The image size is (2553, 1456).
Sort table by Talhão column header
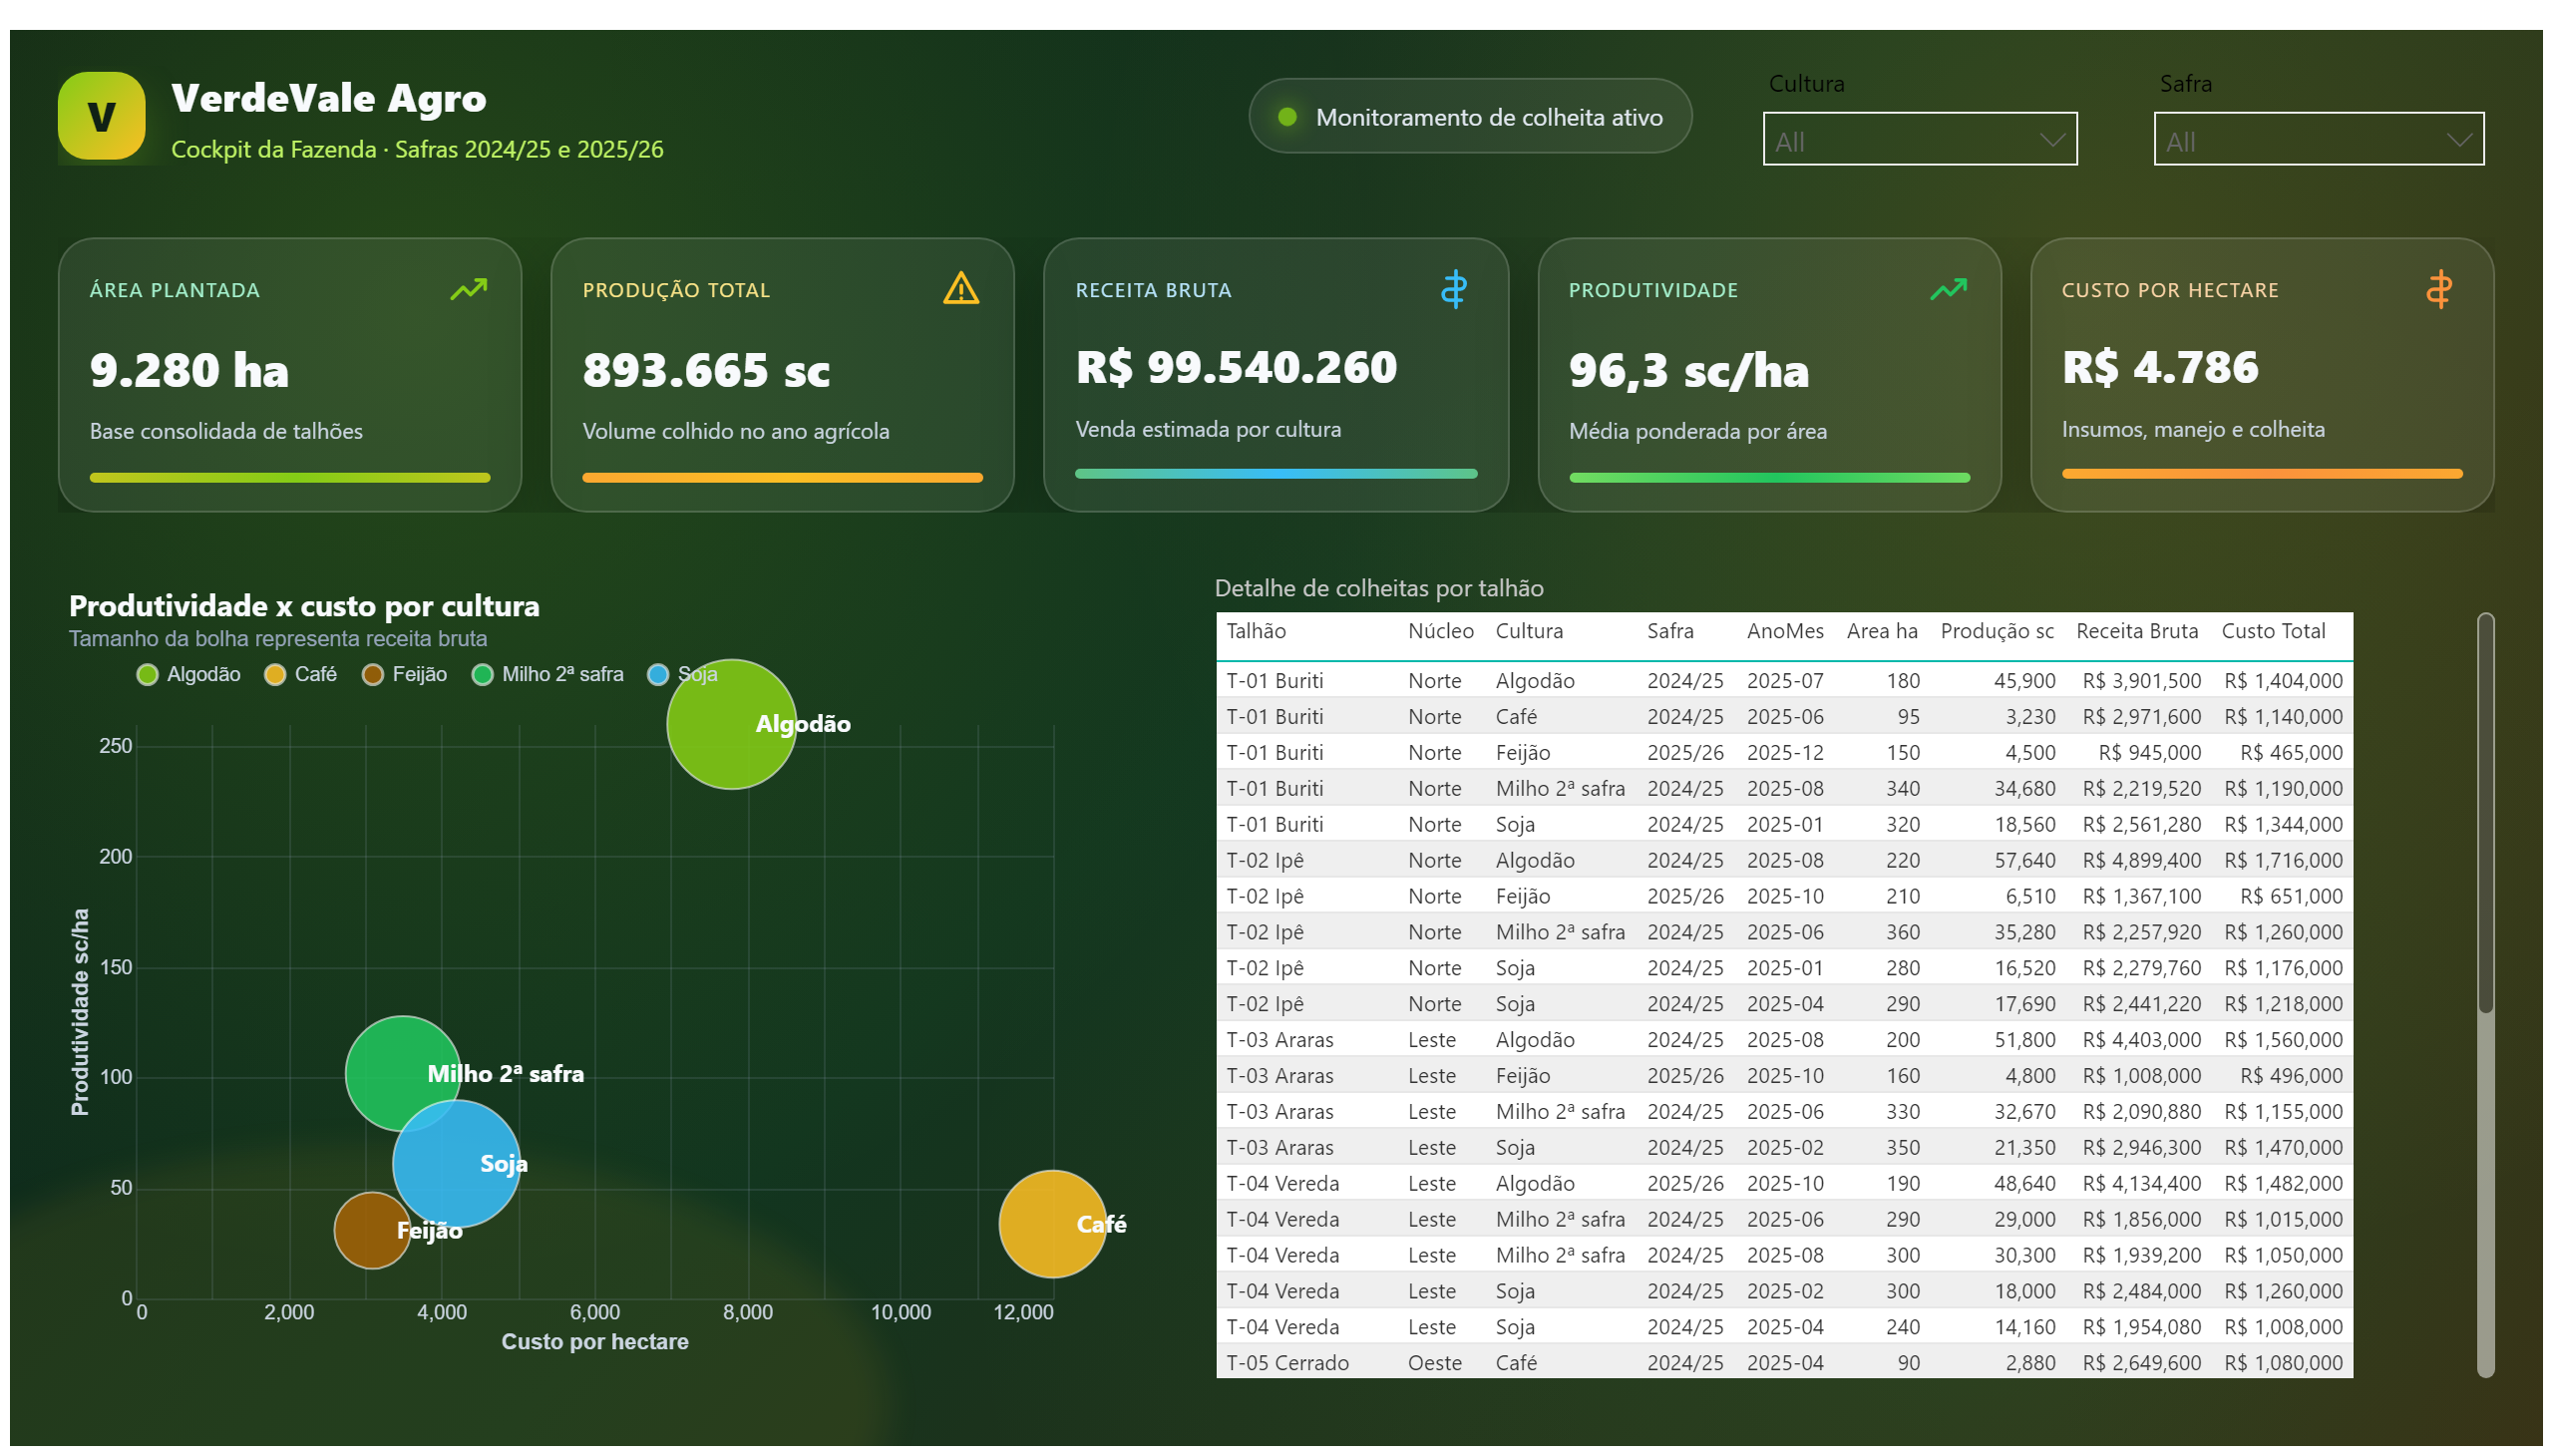[x=1256, y=631]
